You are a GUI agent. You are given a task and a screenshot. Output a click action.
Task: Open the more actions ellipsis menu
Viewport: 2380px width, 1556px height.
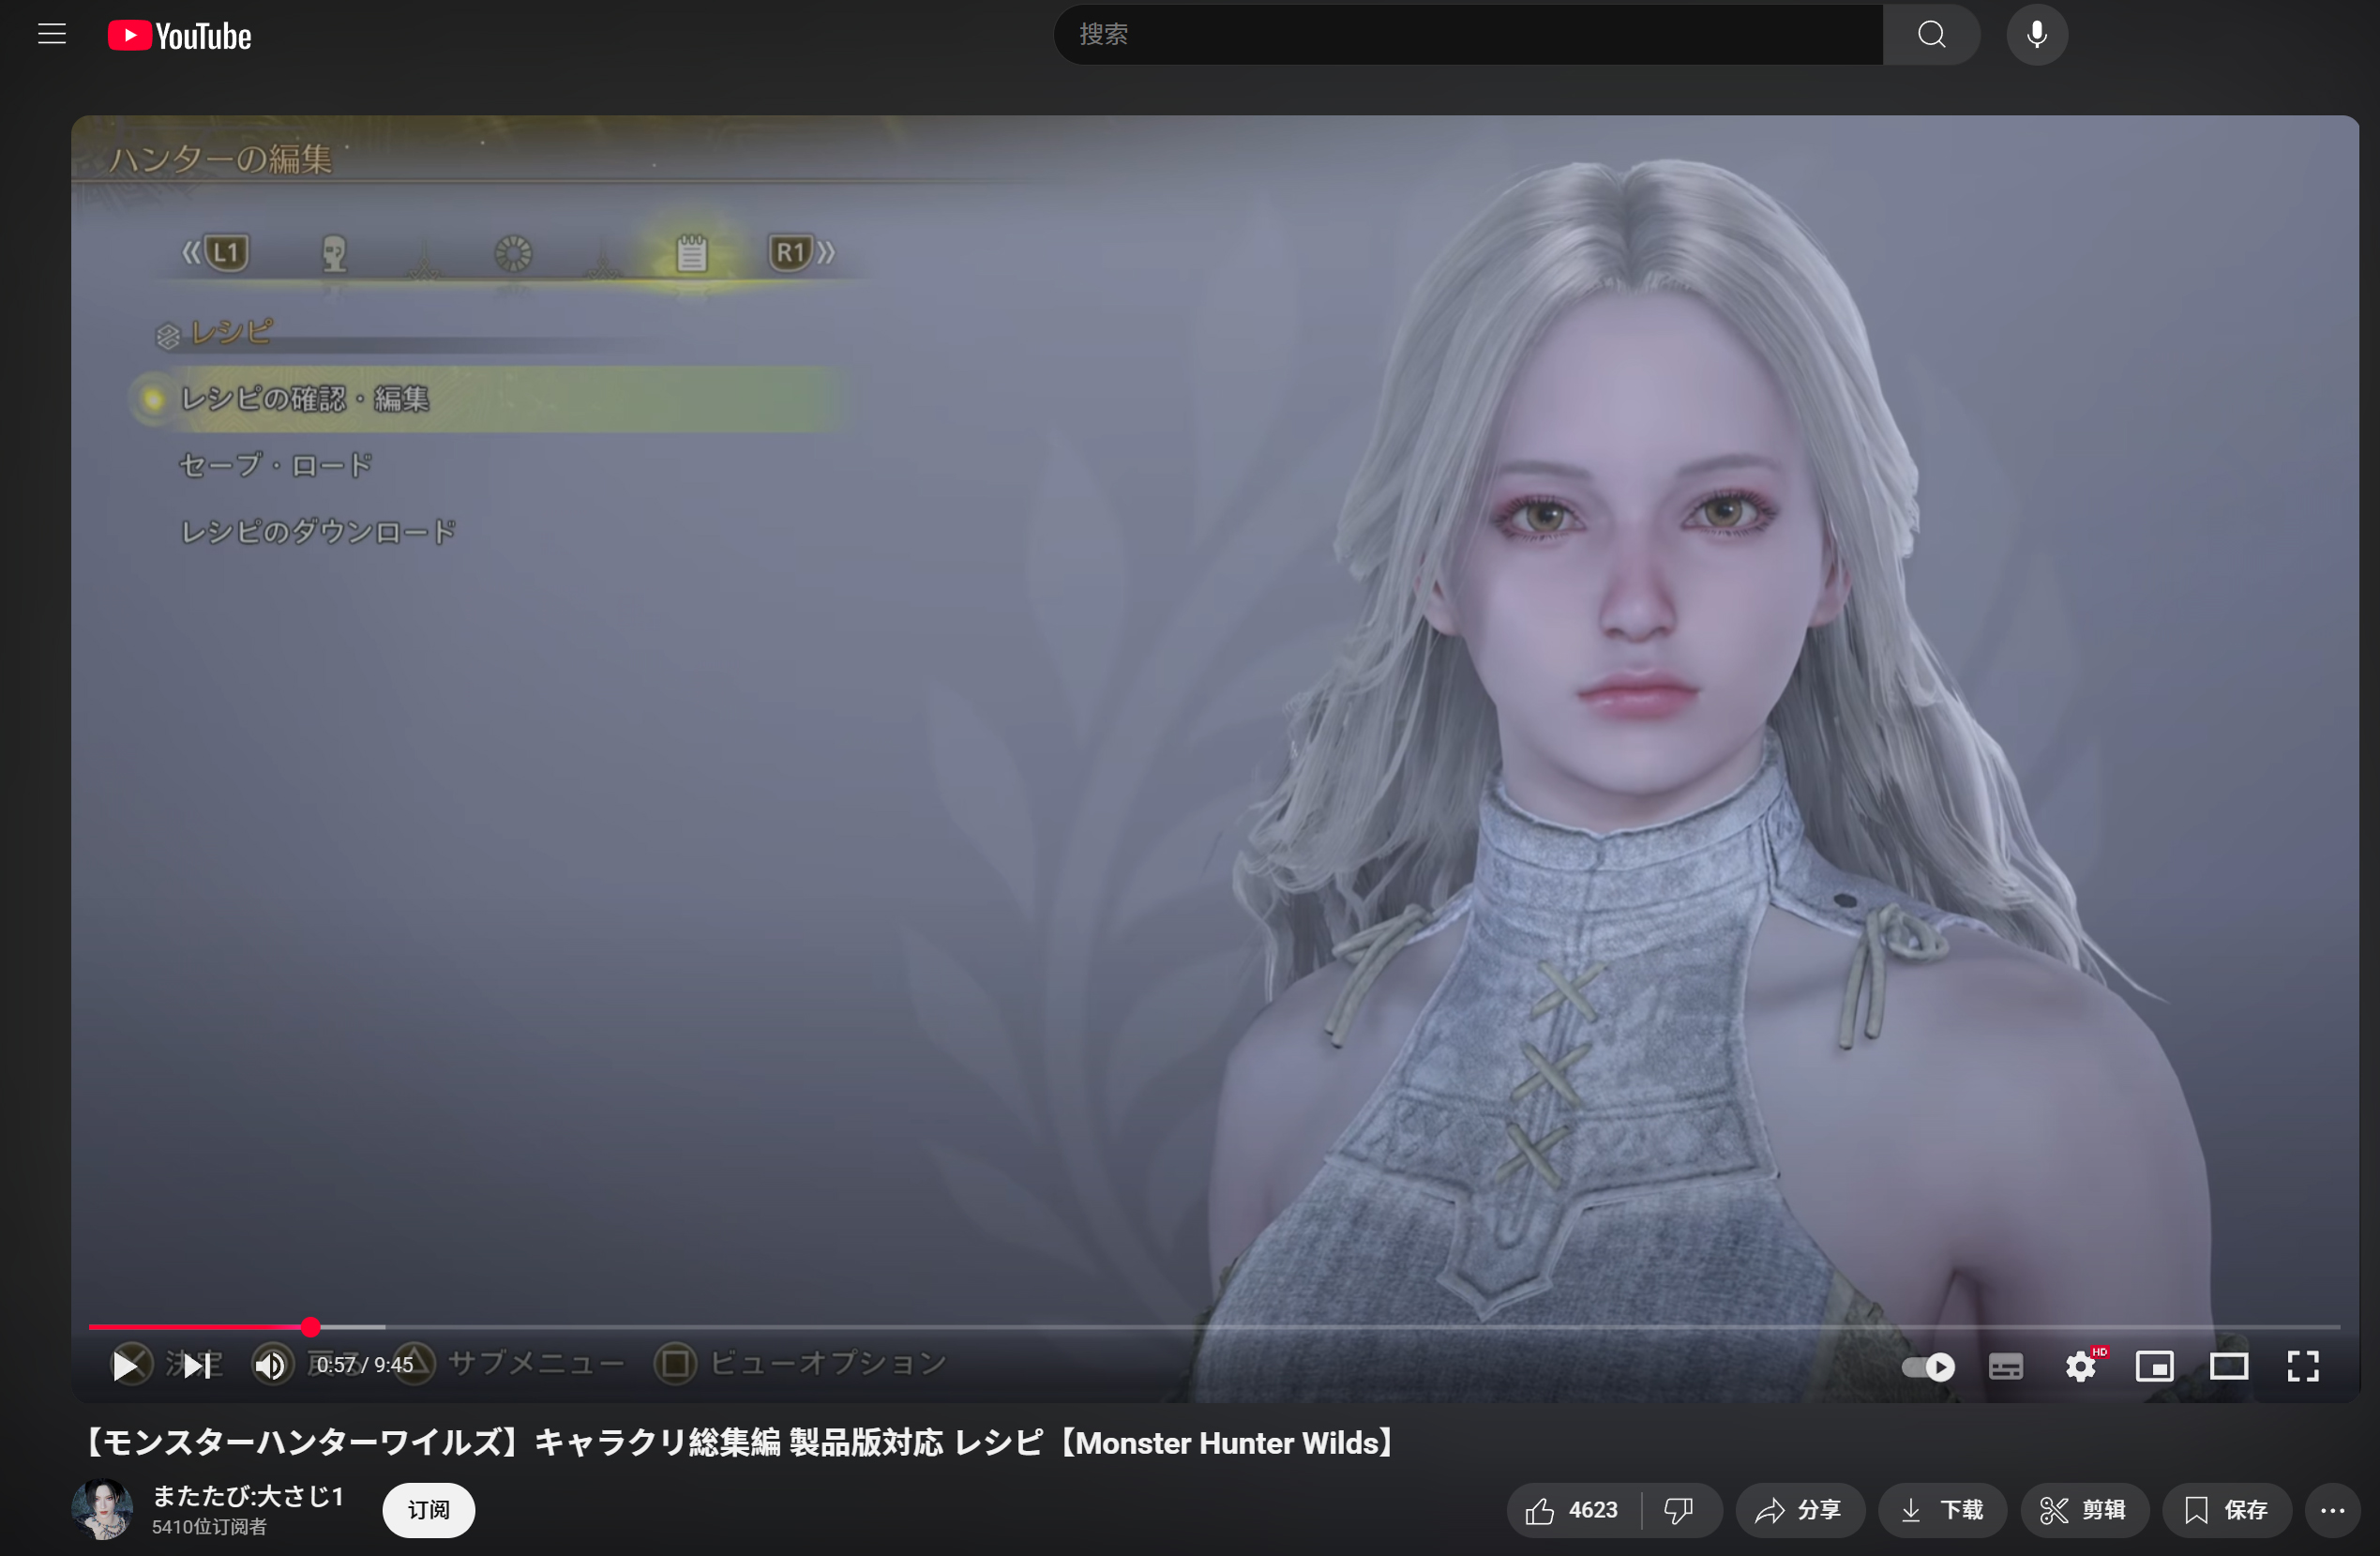2333,1511
